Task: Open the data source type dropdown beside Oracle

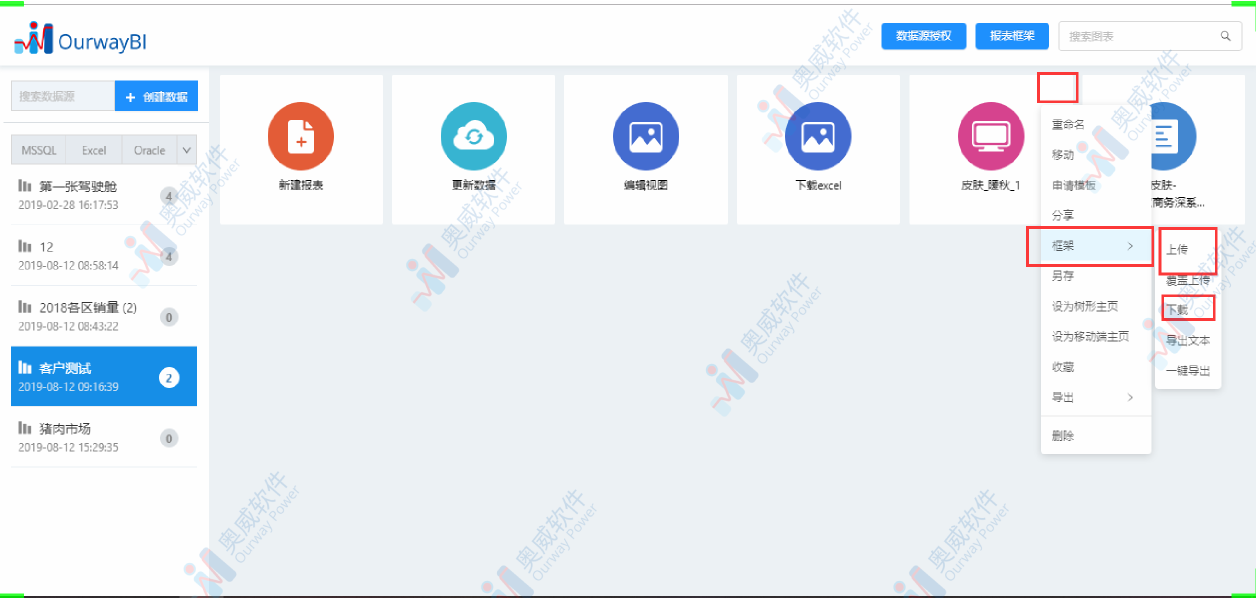Action: [x=187, y=150]
